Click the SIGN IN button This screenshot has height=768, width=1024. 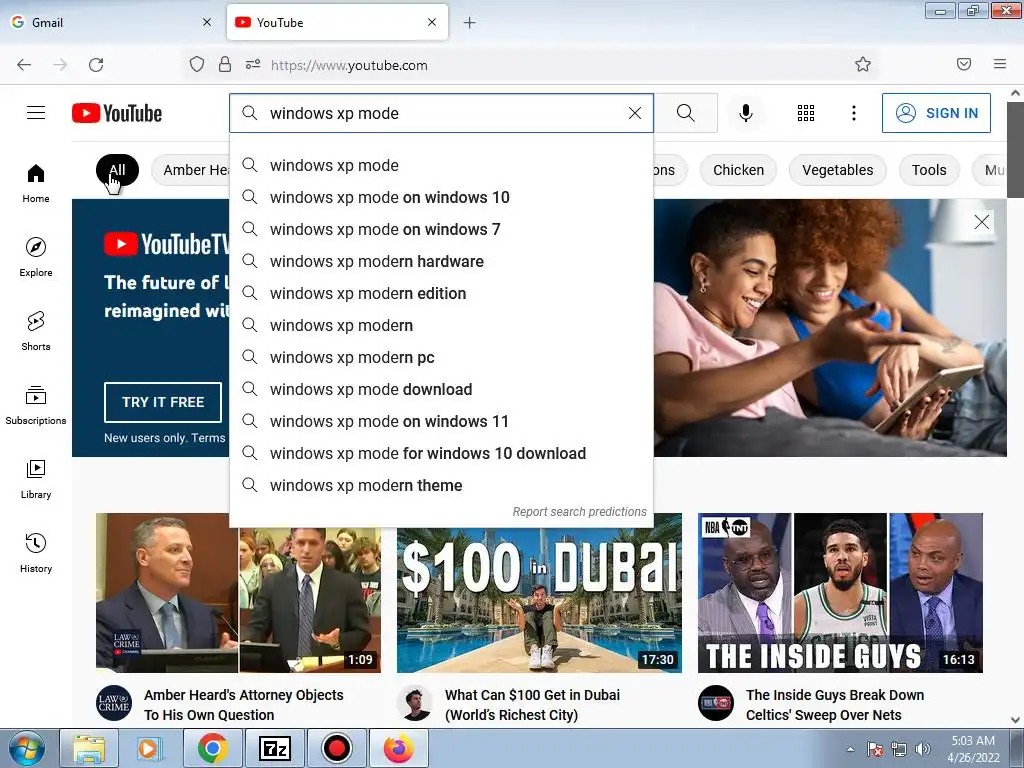point(936,113)
